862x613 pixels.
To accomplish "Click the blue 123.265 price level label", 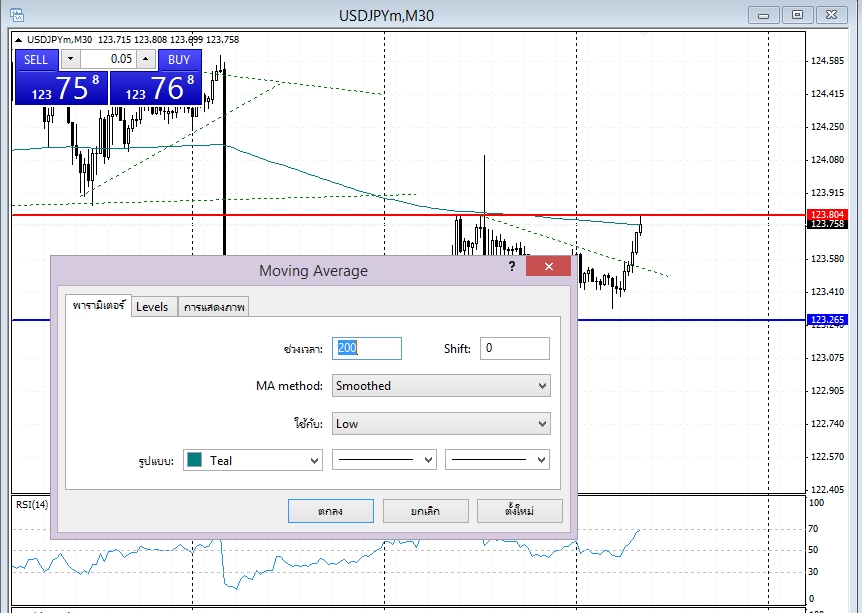I will (x=827, y=319).
